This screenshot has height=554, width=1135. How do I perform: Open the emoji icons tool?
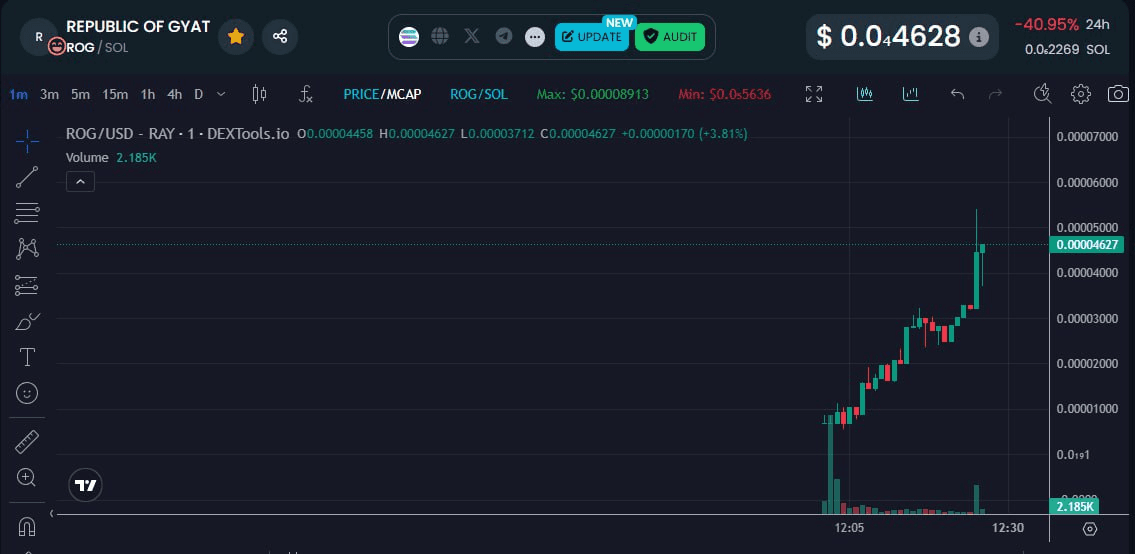[27, 393]
